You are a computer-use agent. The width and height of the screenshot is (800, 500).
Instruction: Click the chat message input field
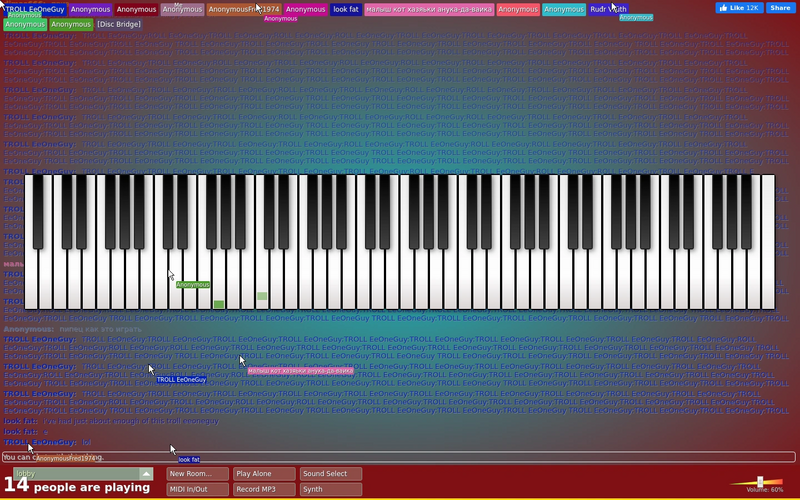click(x=398, y=457)
